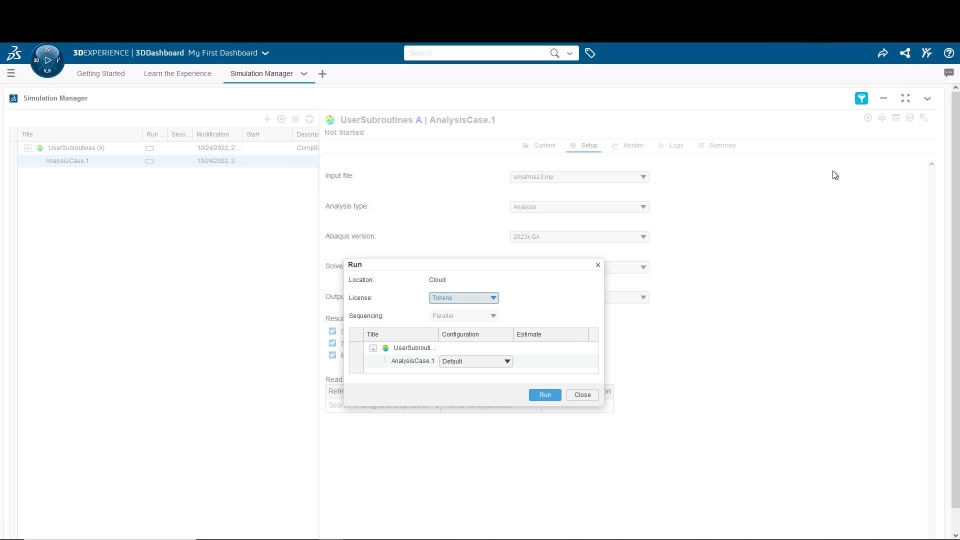The image size is (960, 540).
Task: Click Estimate column header in dialog
Action: pyautogui.click(x=550, y=334)
